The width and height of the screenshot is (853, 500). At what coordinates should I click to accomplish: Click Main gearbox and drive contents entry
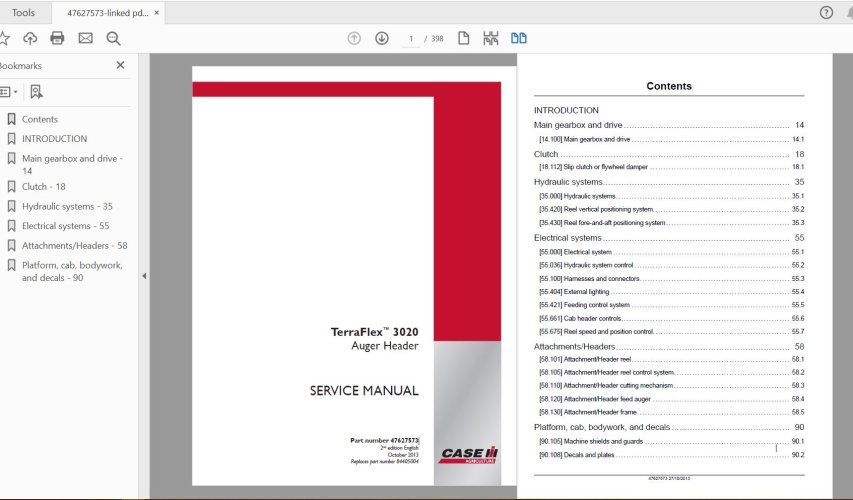click(x=669, y=125)
